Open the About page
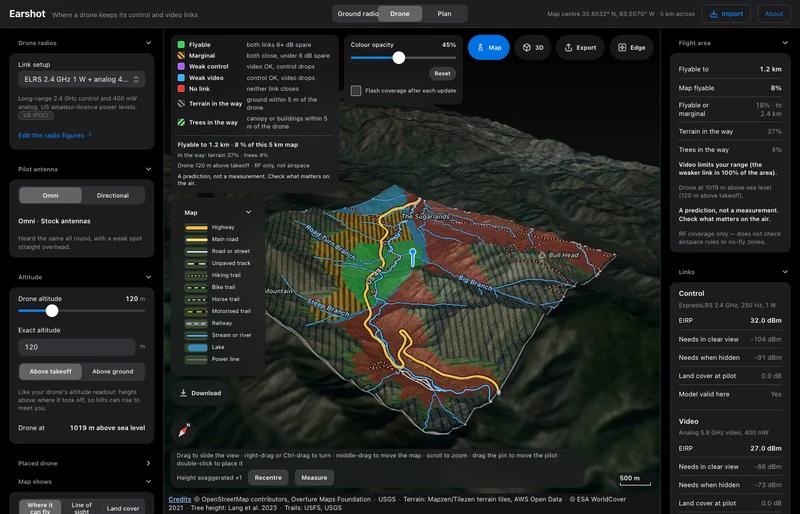This screenshot has height=514, width=800. (774, 14)
